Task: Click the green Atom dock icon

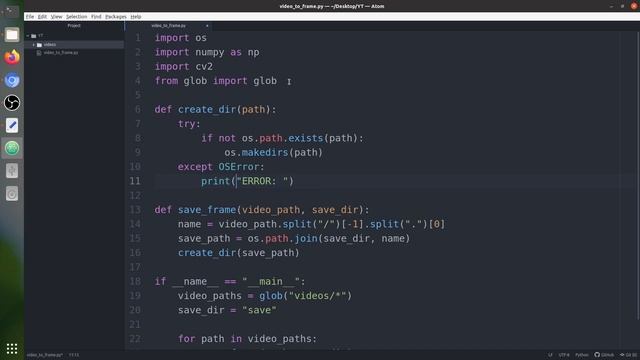Action: coord(12,148)
